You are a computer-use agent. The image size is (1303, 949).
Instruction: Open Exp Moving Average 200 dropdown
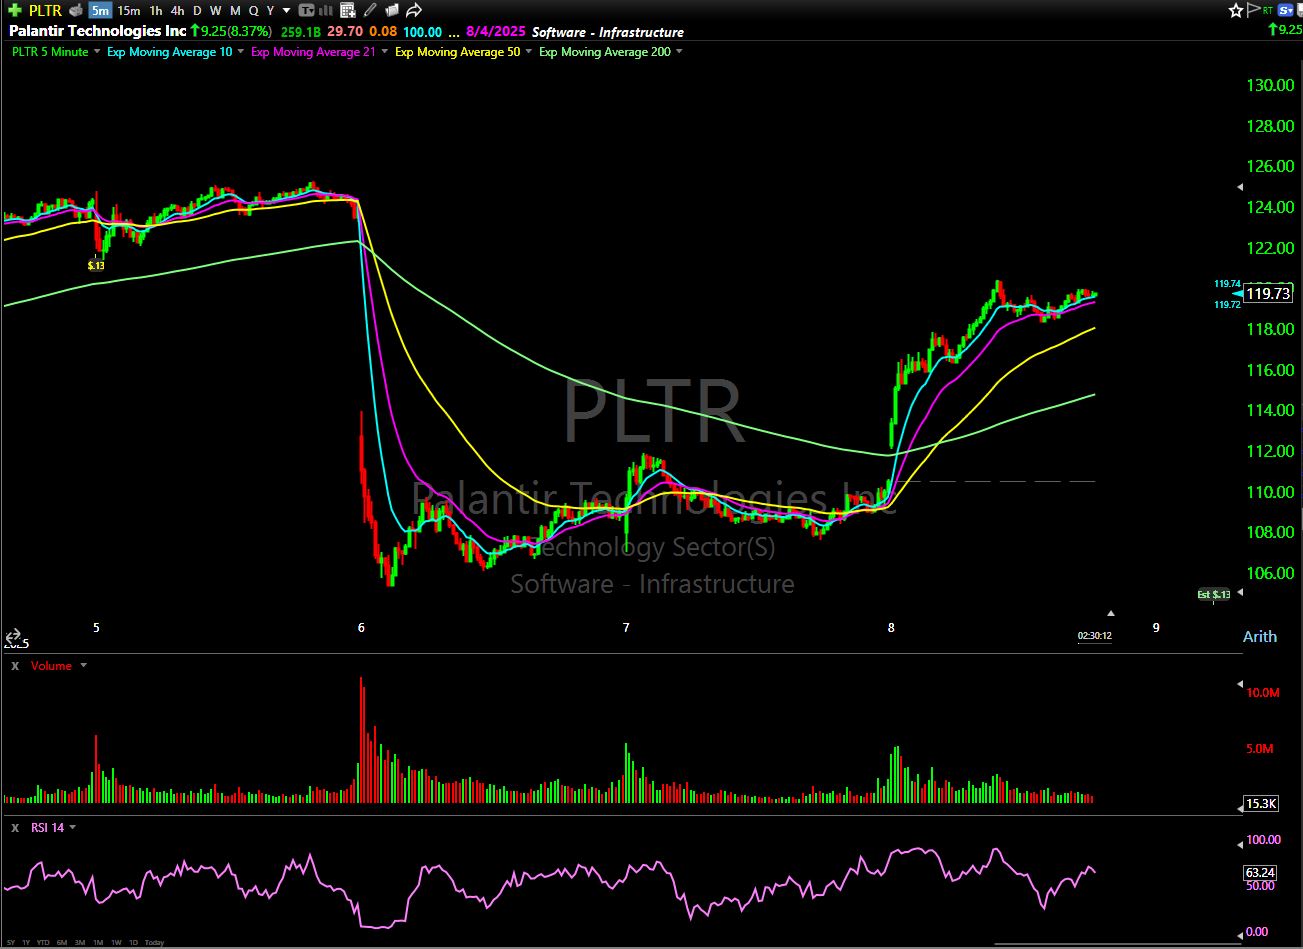click(x=680, y=51)
